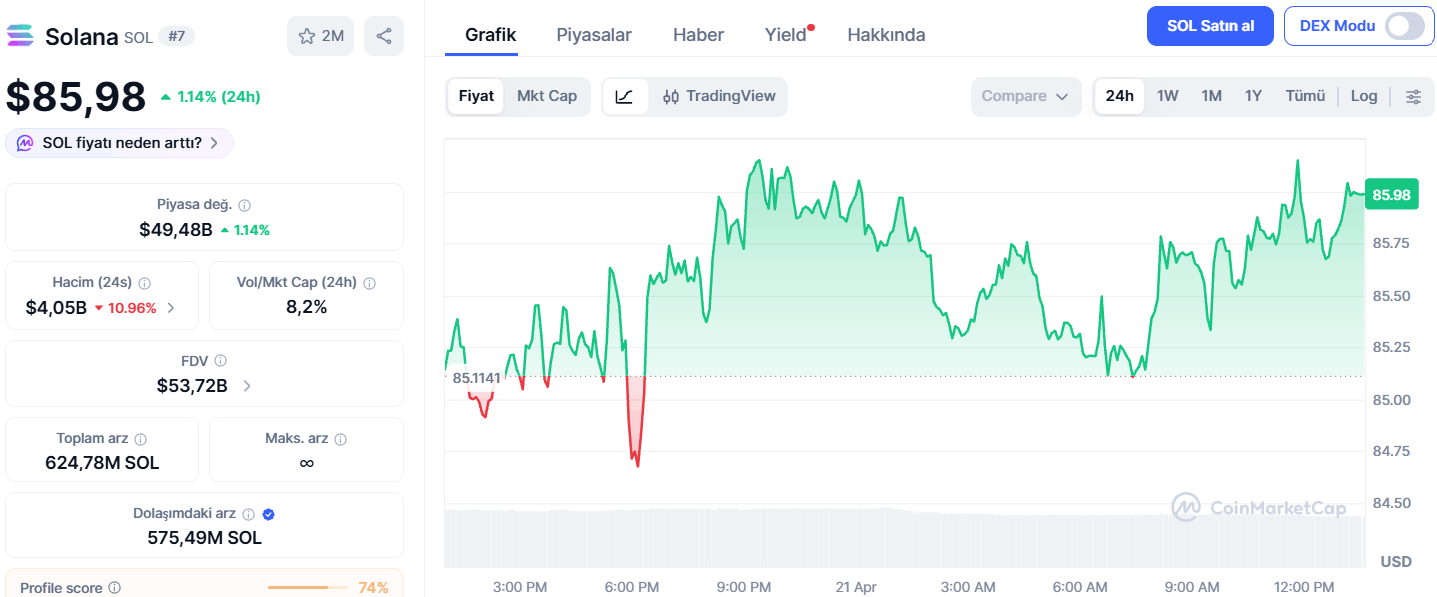Click the 575,49M SOL circulating supply value
Viewport: 1437px width, 597px height.
[x=204, y=538]
